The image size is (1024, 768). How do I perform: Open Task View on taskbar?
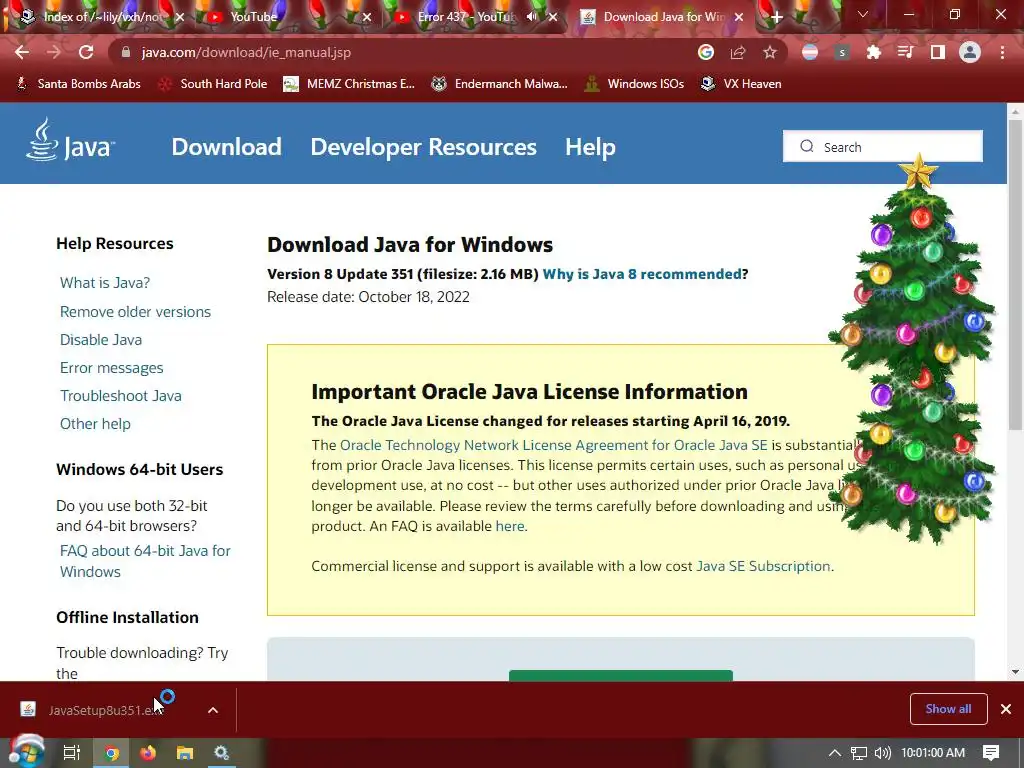tap(71, 753)
